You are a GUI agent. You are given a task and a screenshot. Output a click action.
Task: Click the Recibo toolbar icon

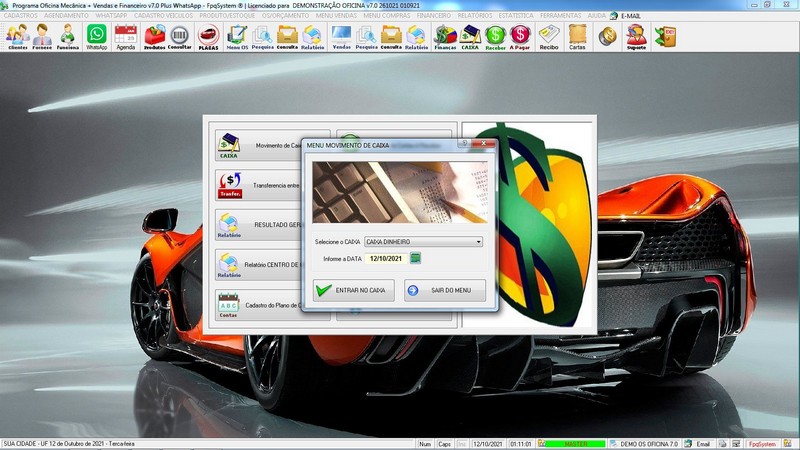pyautogui.click(x=549, y=37)
